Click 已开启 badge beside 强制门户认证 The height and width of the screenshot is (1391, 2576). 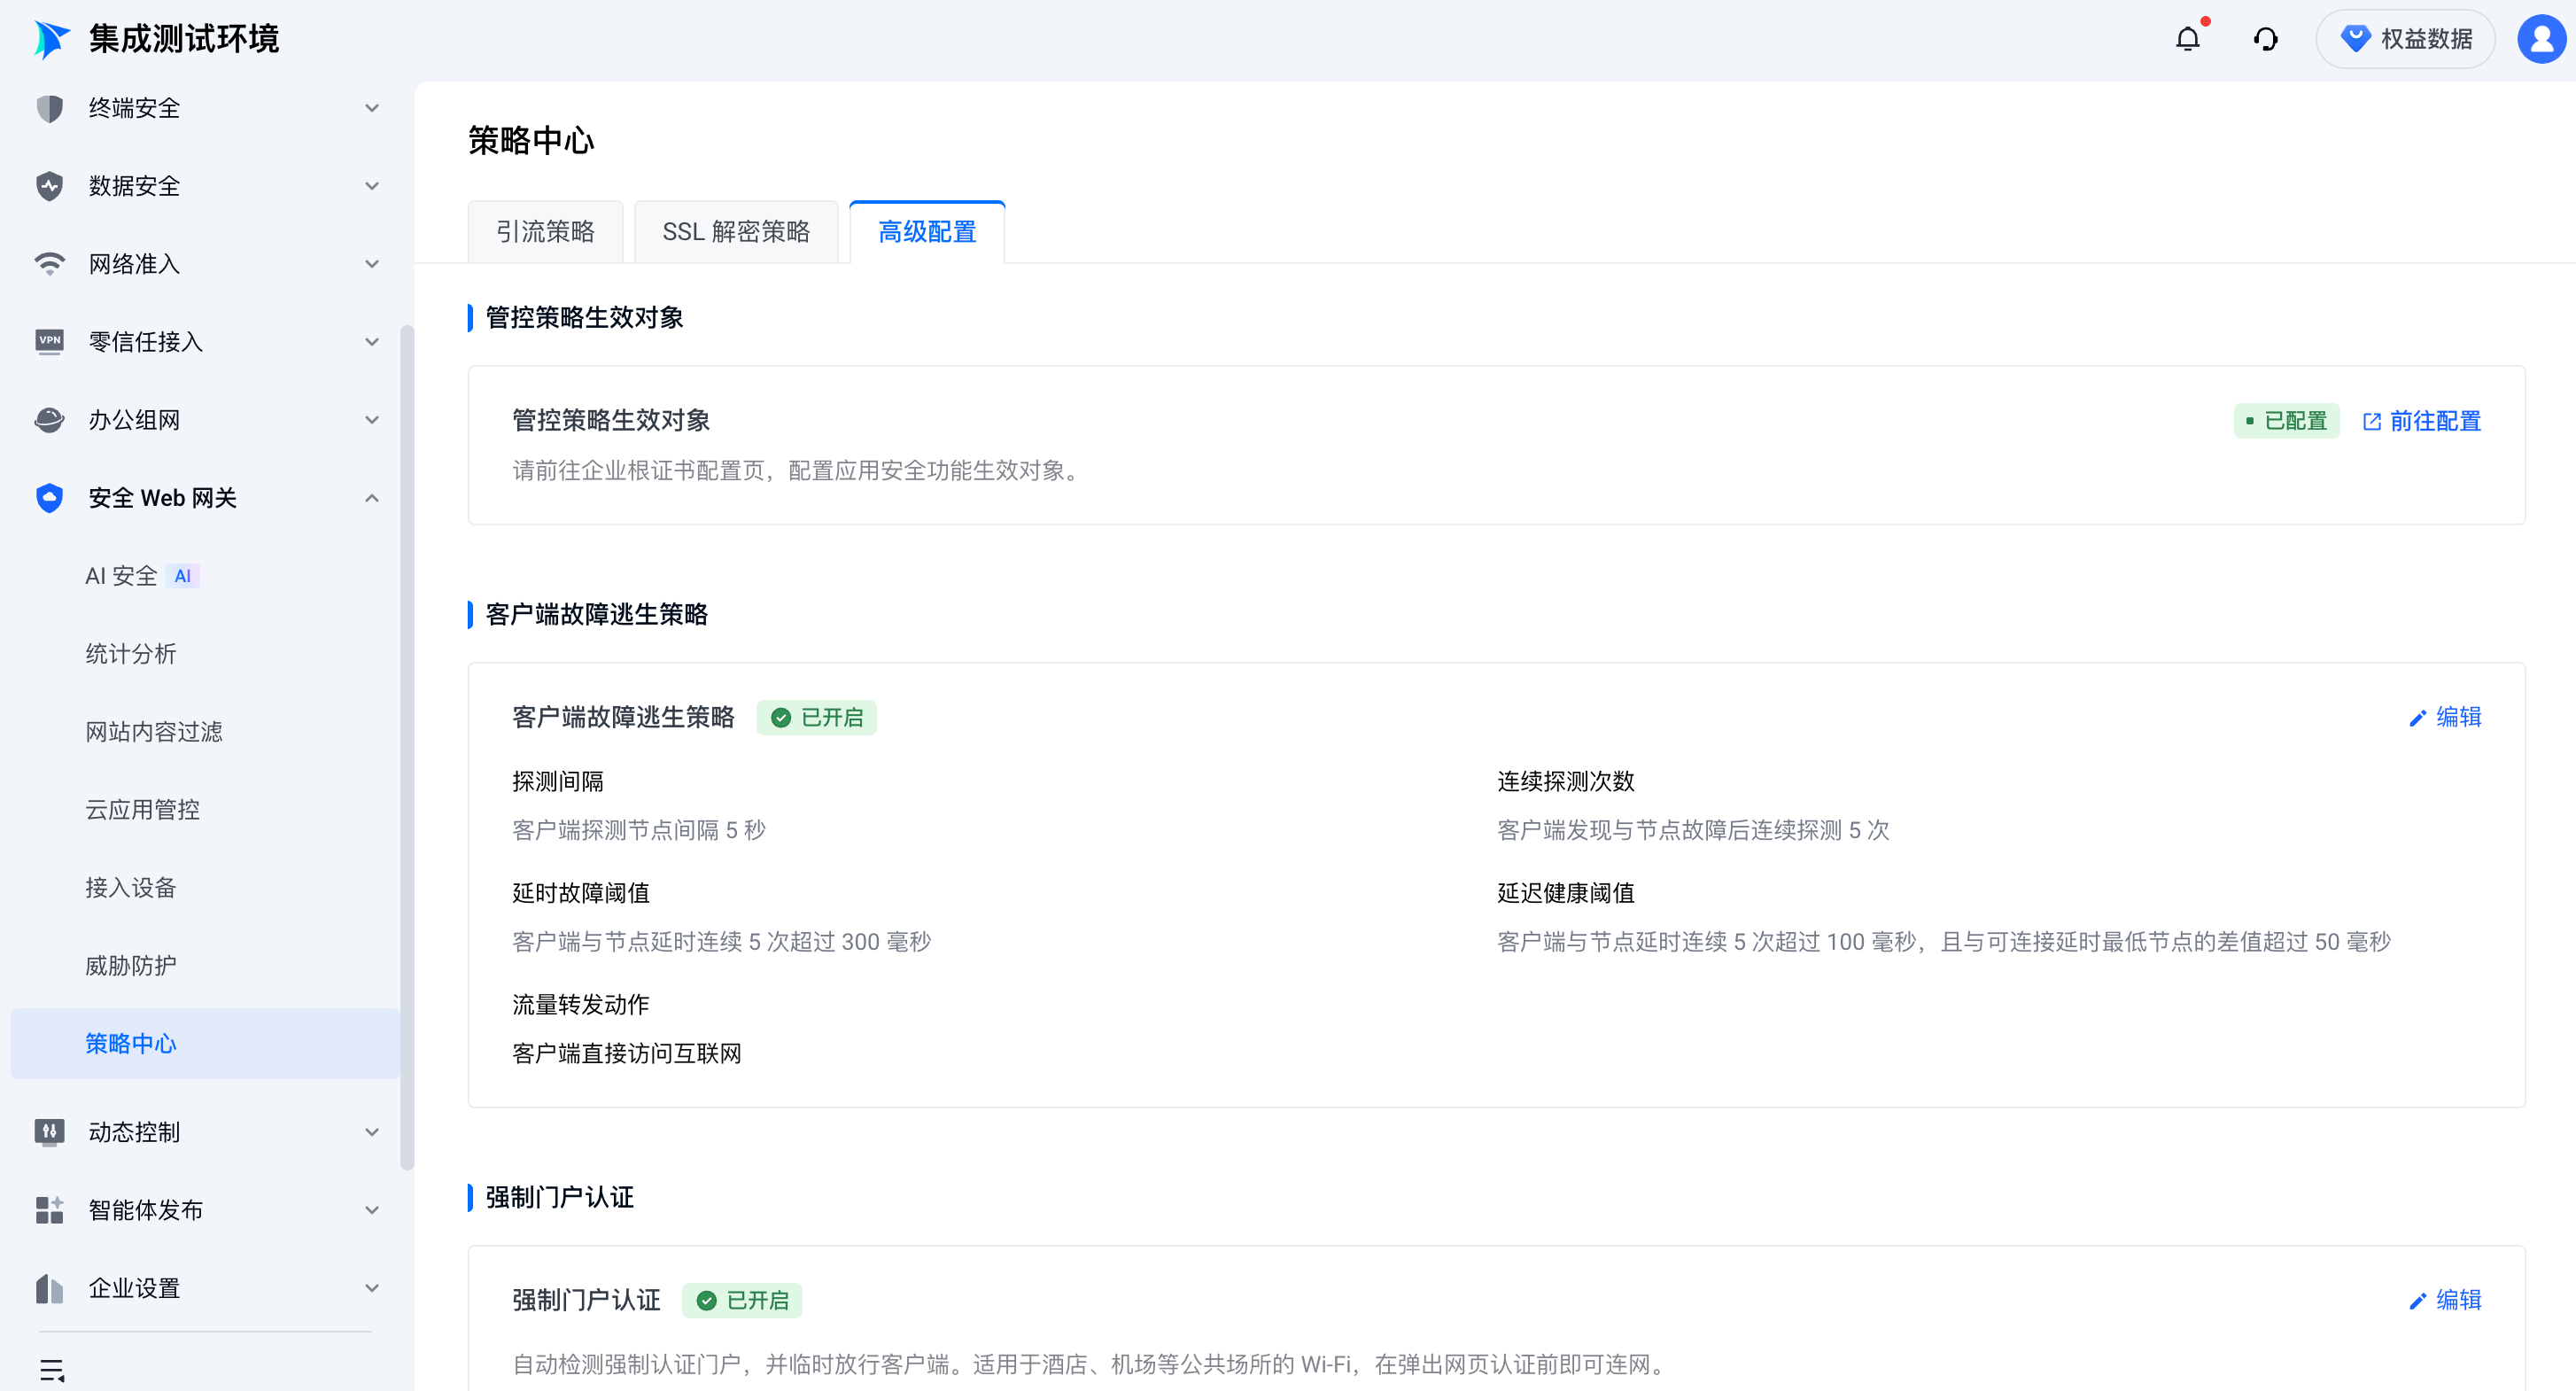pos(742,1301)
